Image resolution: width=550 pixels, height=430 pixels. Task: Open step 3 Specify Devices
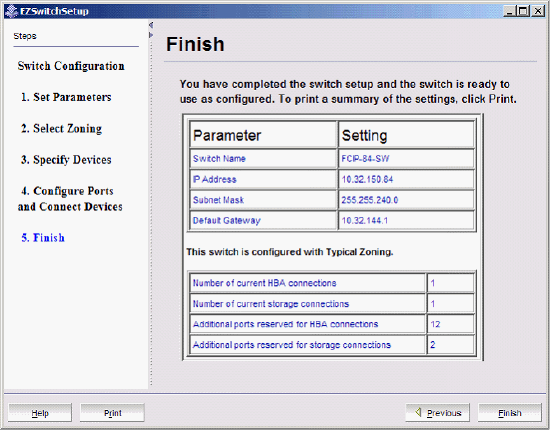click(66, 160)
